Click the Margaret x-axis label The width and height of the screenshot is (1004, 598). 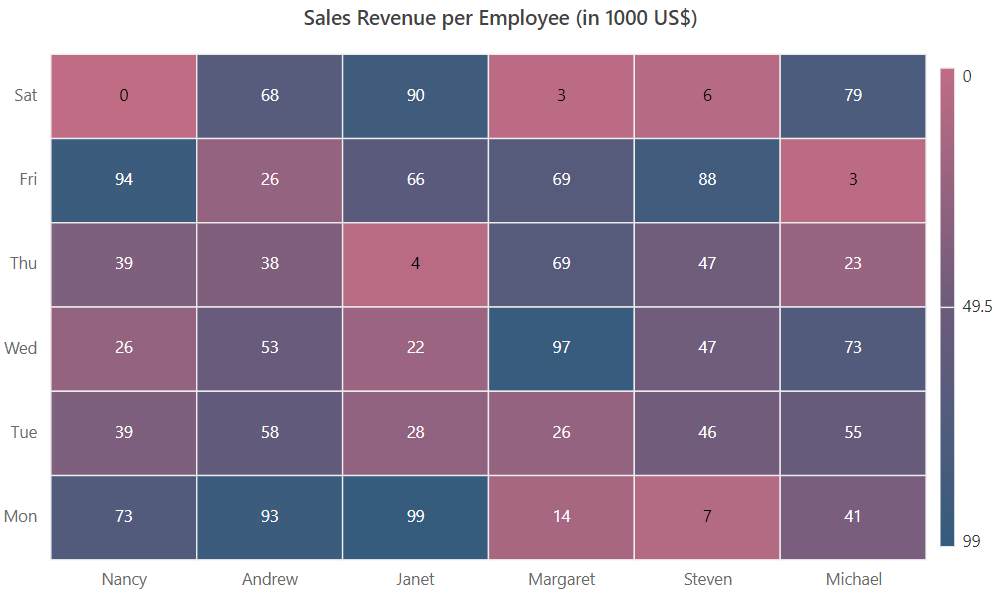562,579
